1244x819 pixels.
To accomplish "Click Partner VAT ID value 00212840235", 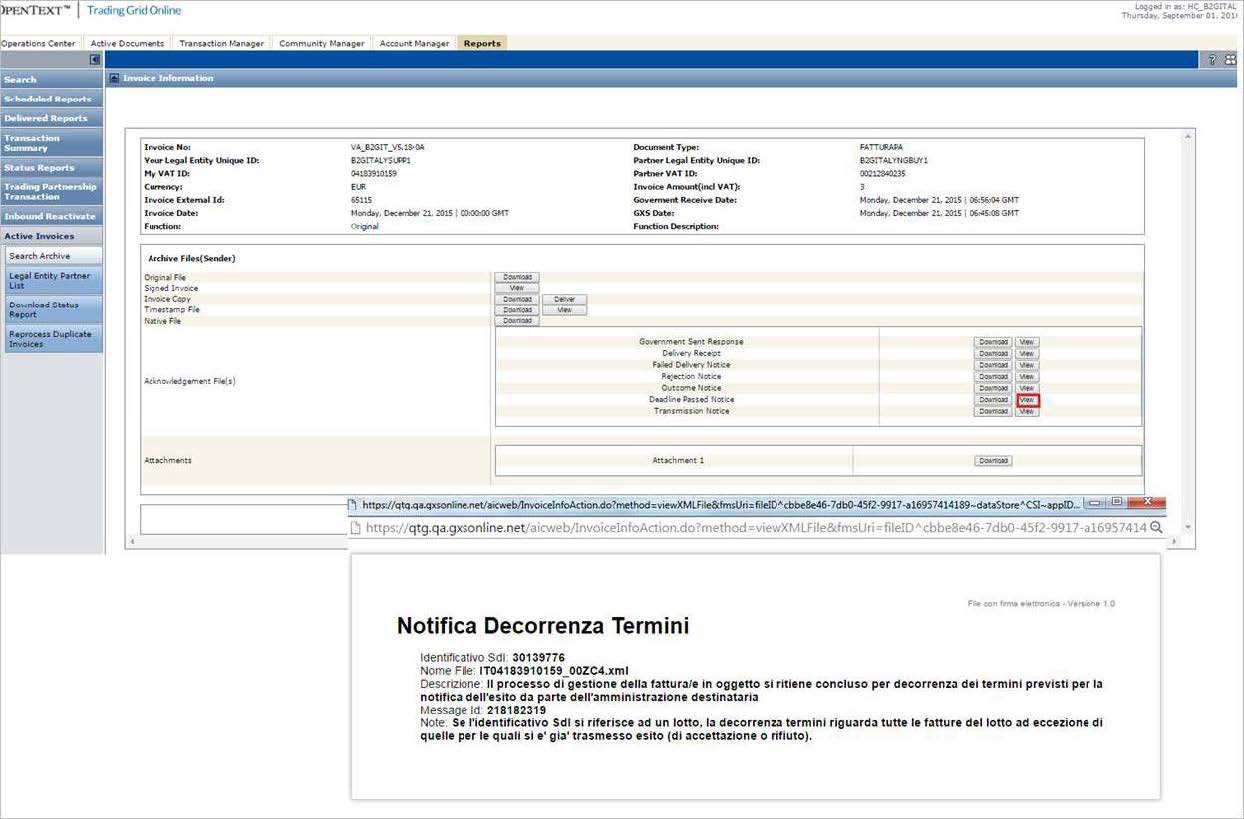I will [x=883, y=174].
